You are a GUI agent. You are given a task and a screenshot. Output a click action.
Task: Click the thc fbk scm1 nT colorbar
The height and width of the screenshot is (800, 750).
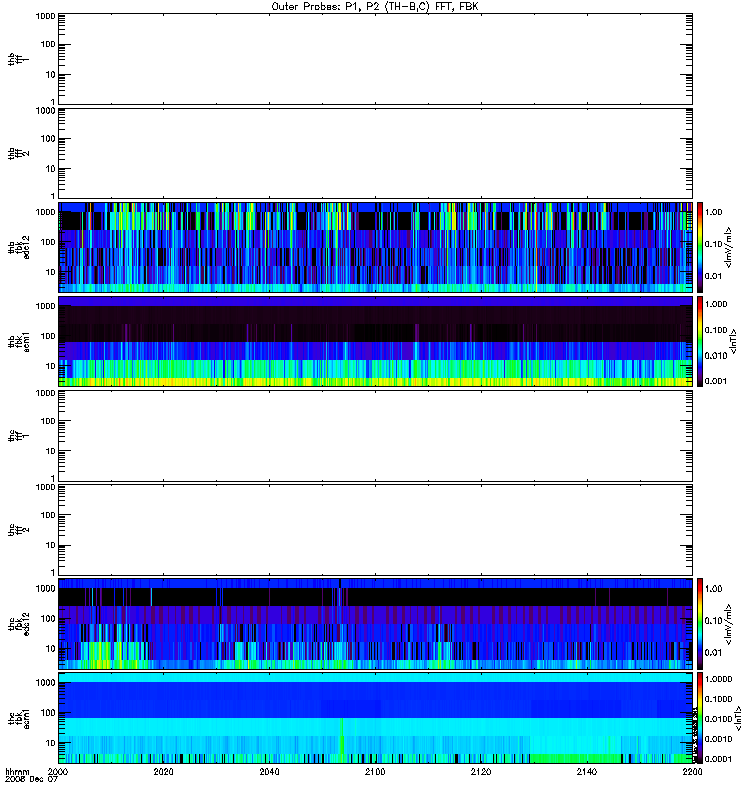point(700,718)
